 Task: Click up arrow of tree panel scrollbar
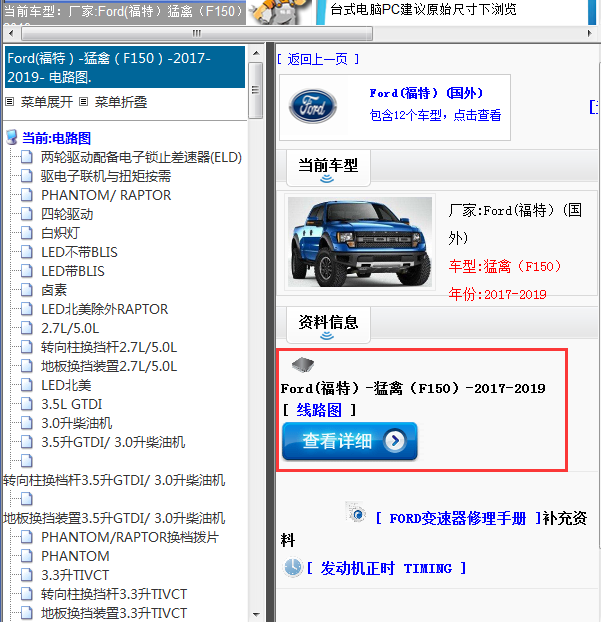coord(256,53)
